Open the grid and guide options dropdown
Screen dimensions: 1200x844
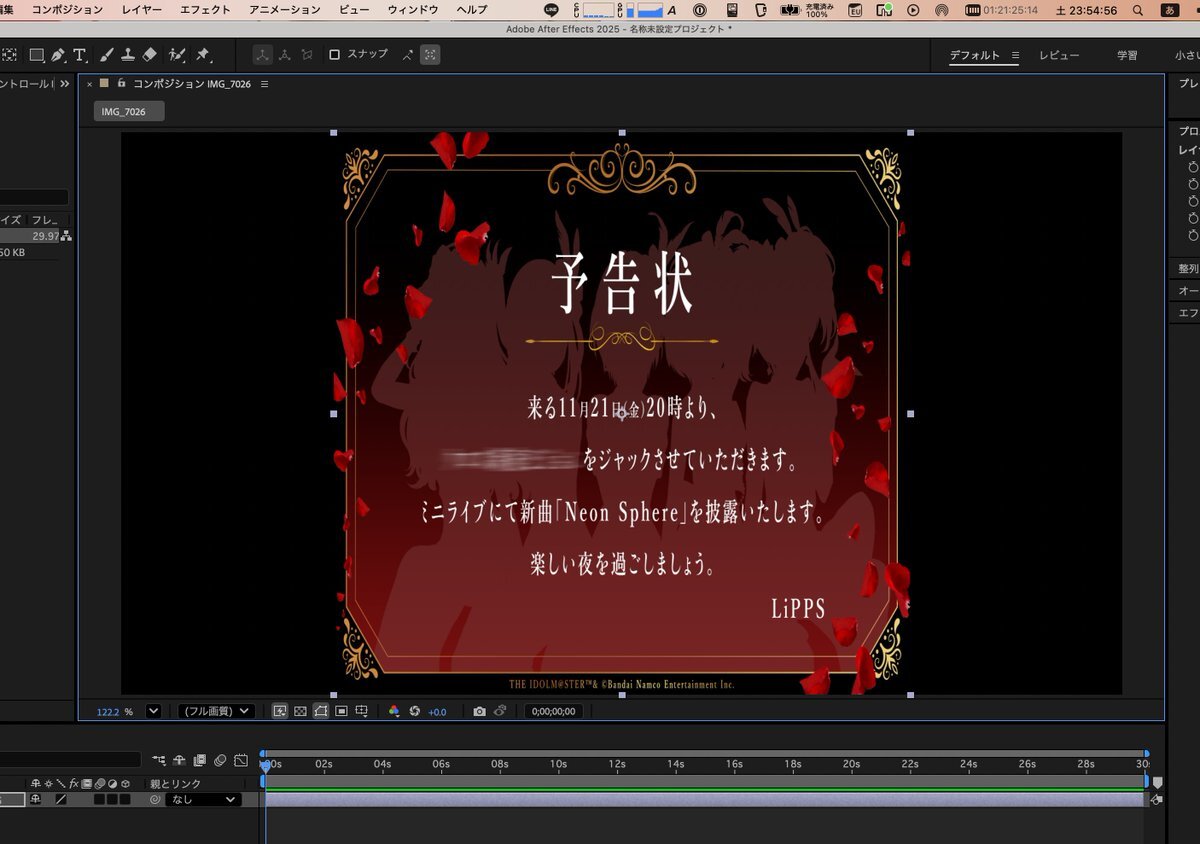[x=362, y=711]
